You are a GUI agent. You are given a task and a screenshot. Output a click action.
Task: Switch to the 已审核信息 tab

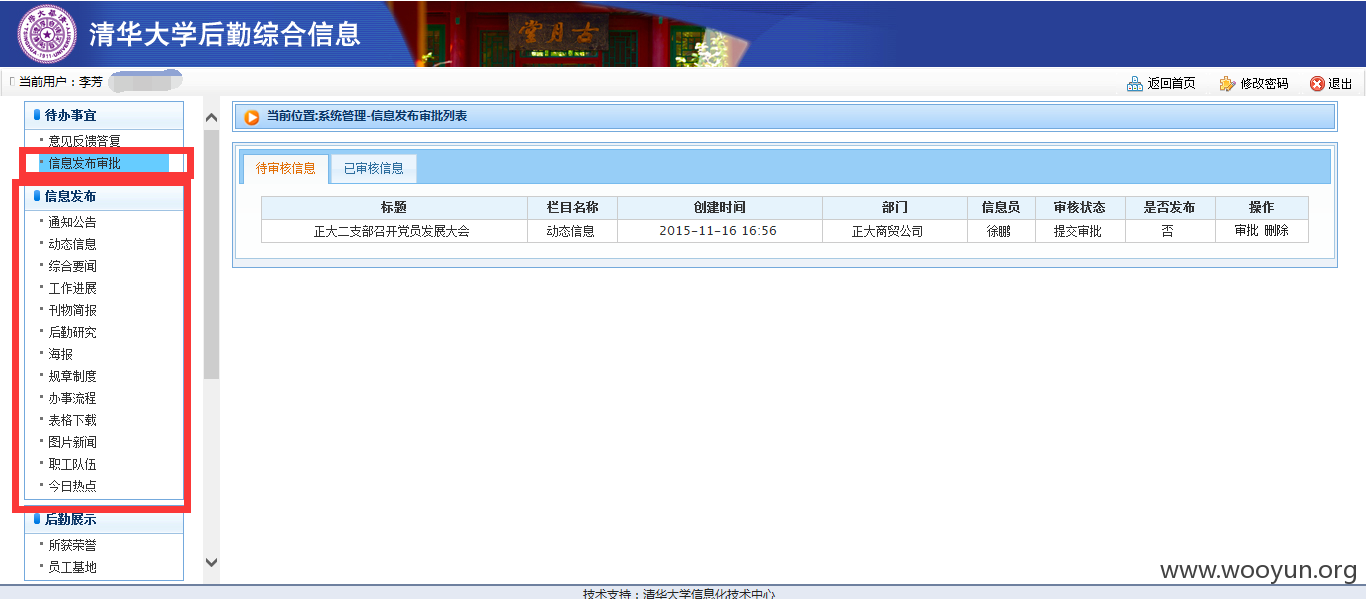(374, 169)
